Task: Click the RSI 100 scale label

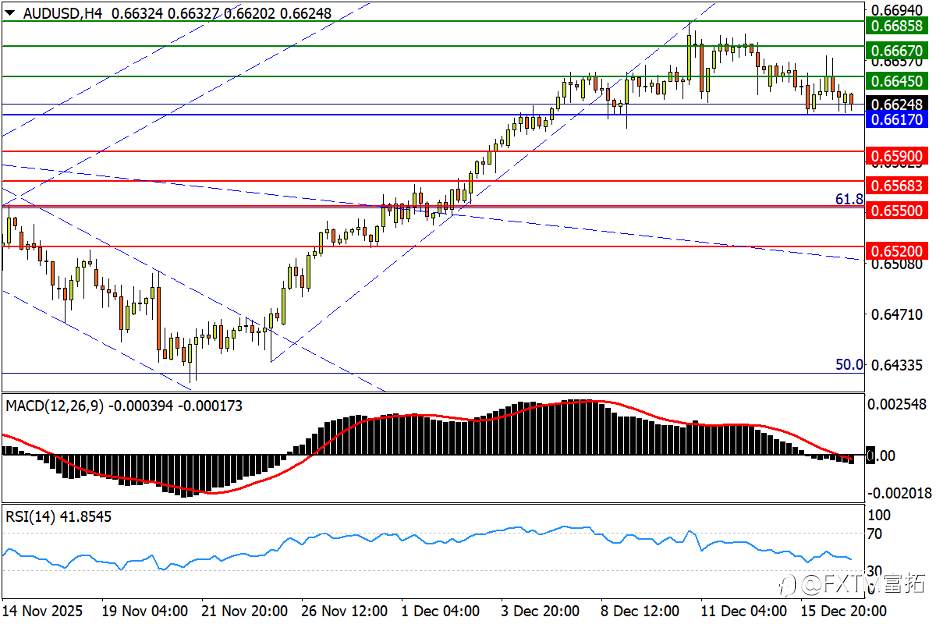Action: [x=879, y=515]
